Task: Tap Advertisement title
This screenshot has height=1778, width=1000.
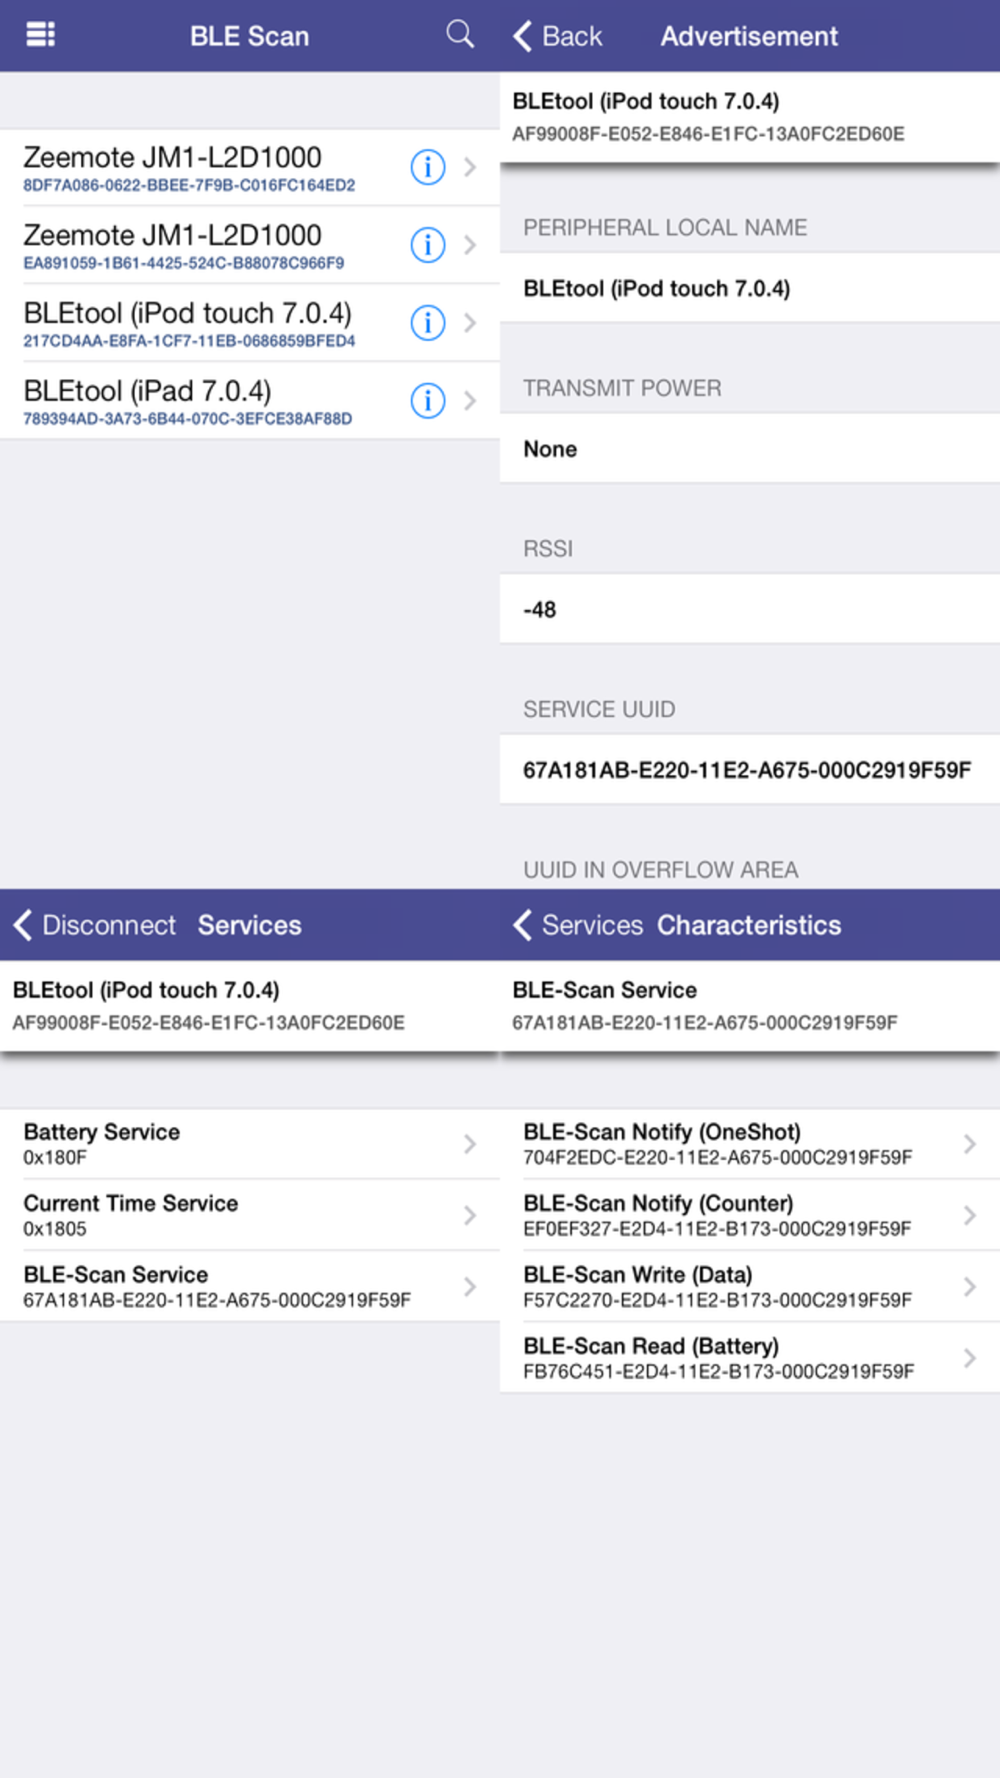Action: (749, 36)
